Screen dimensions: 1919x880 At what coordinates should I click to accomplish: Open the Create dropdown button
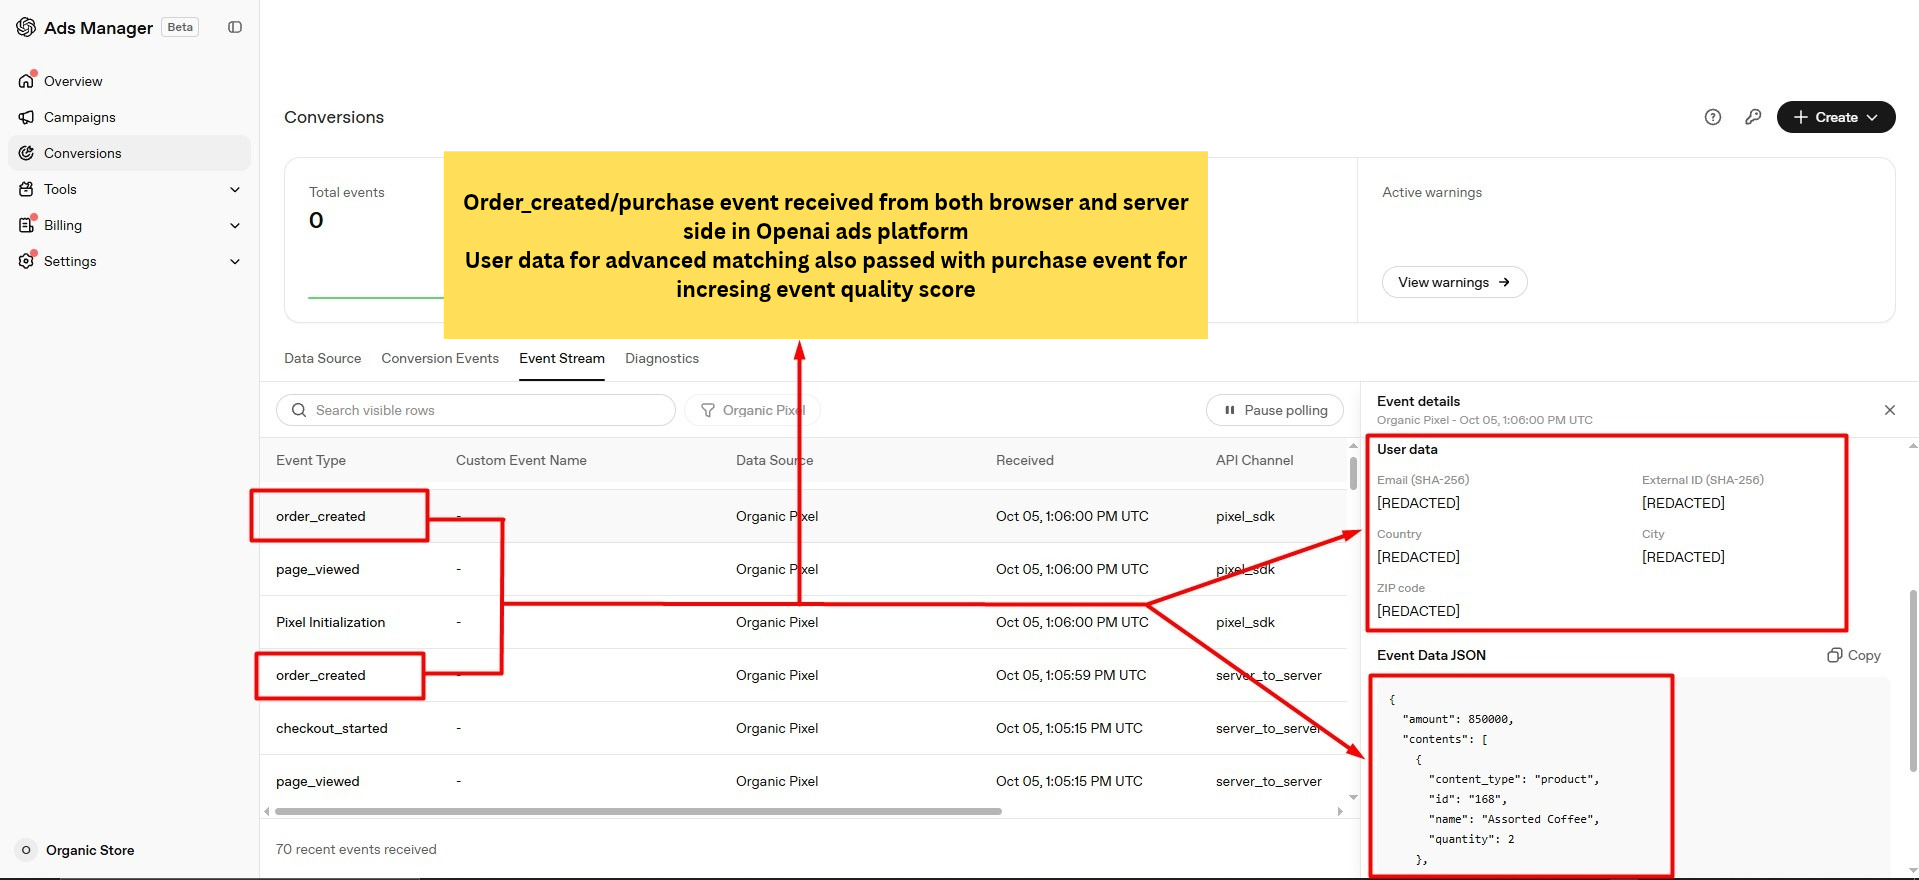coord(1836,117)
